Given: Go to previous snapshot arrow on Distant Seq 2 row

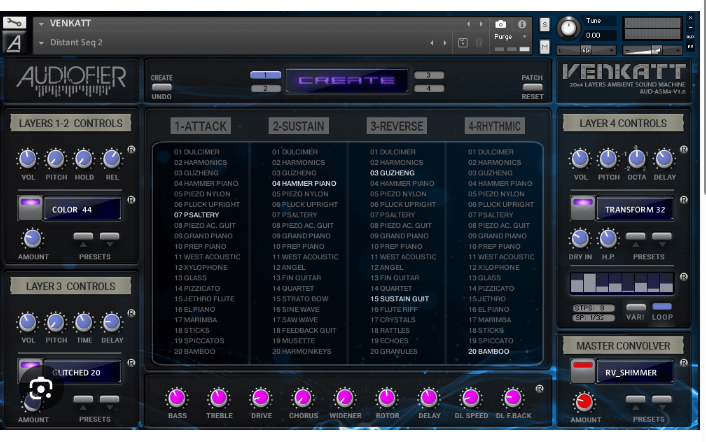Looking at the screenshot, I should click(432, 43).
